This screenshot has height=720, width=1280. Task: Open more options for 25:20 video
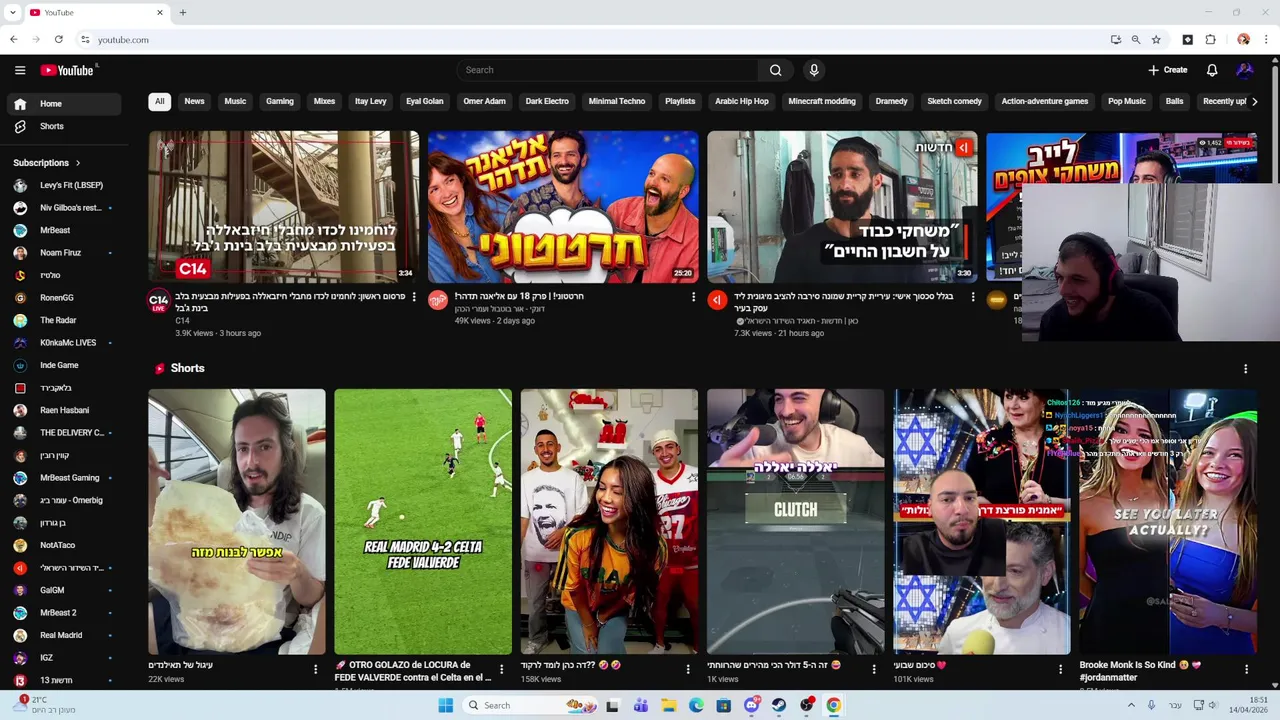[x=693, y=297]
